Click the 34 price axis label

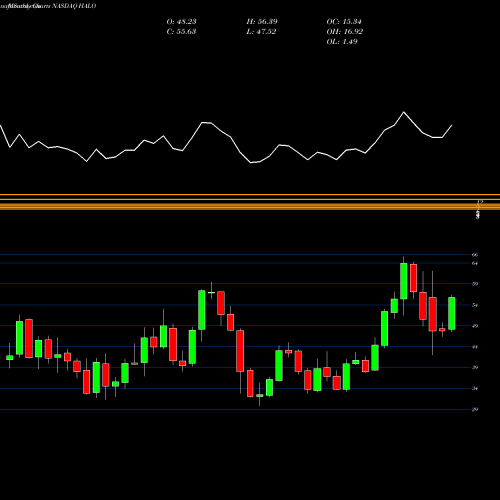click(x=475, y=388)
